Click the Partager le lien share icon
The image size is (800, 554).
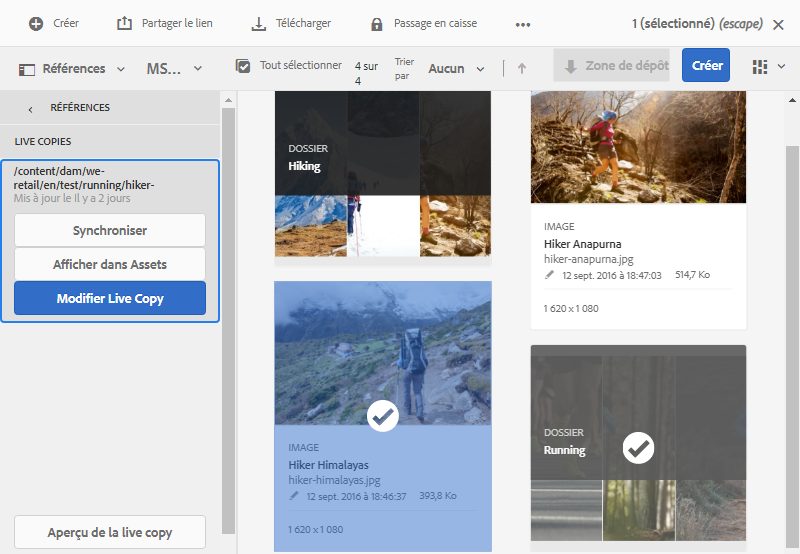pos(124,23)
